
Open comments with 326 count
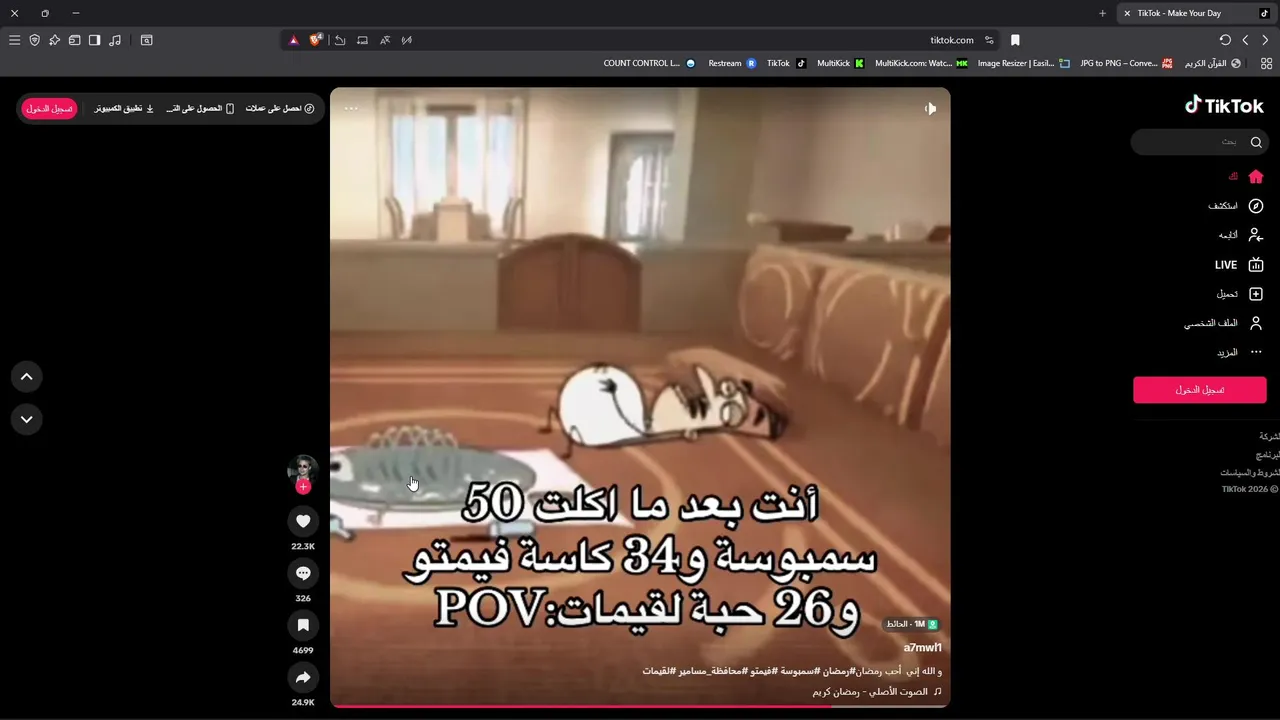303,573
